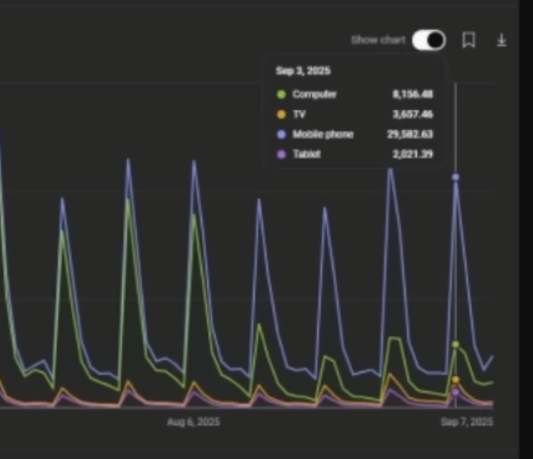
Task: Click the value 29,582.63
Action: point(410,134)
